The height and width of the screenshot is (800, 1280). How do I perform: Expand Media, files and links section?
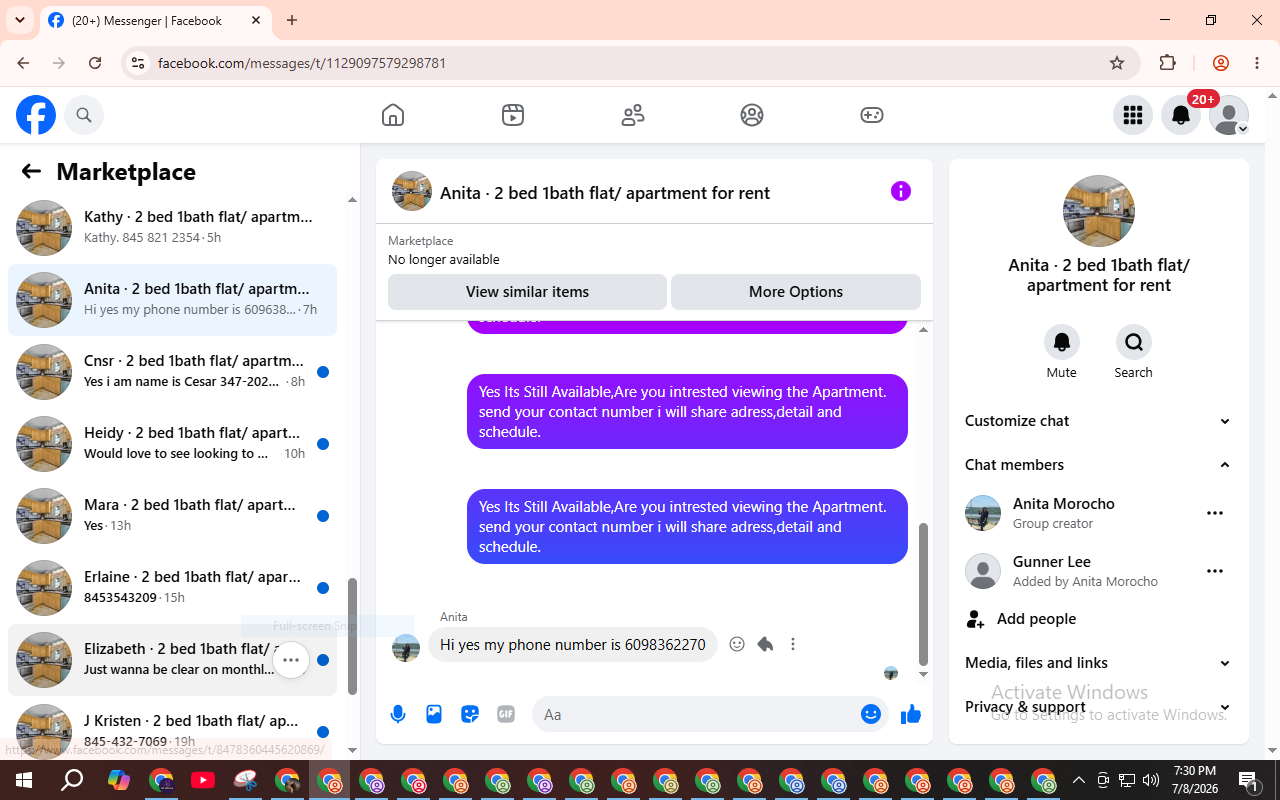1099,663
